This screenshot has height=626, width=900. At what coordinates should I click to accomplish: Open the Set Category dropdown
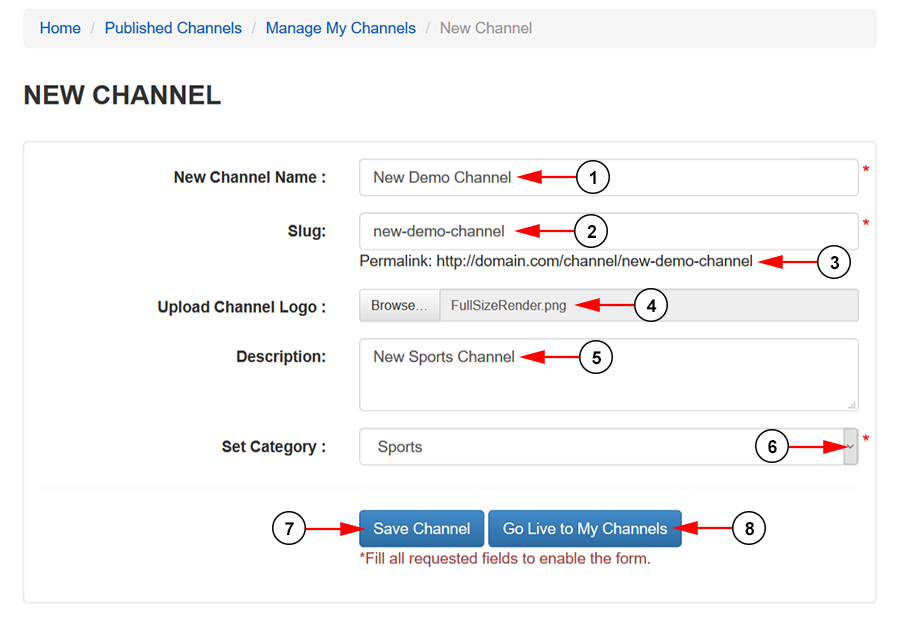608,446
